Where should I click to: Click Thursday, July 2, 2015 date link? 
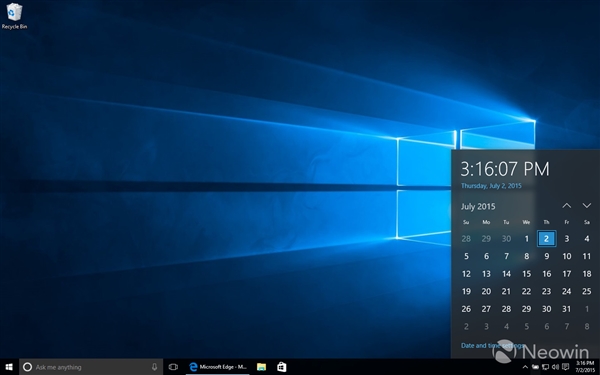click(491, 186)
